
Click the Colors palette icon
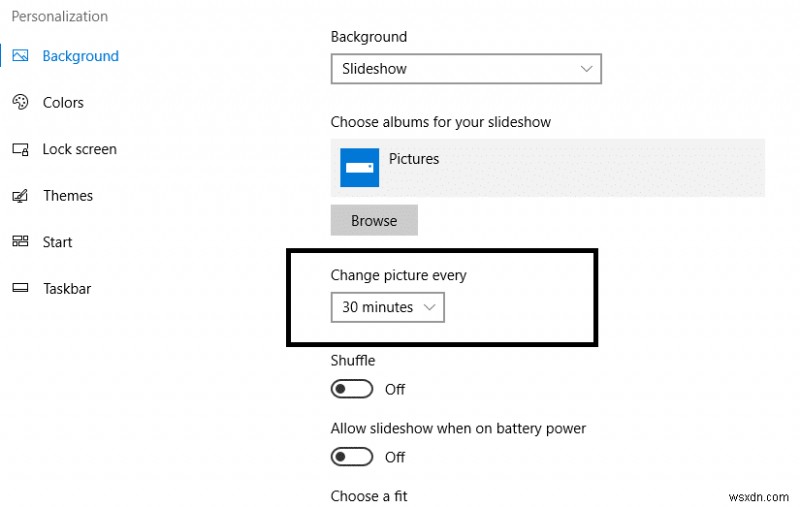(x=20, y=102)
